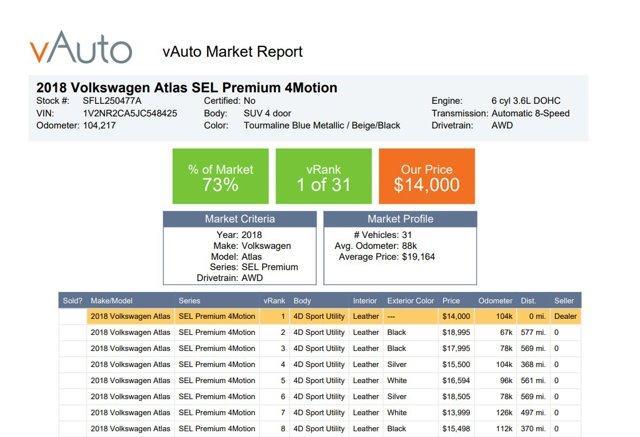Click the orange Our Price tile

(x=426, y=176)
